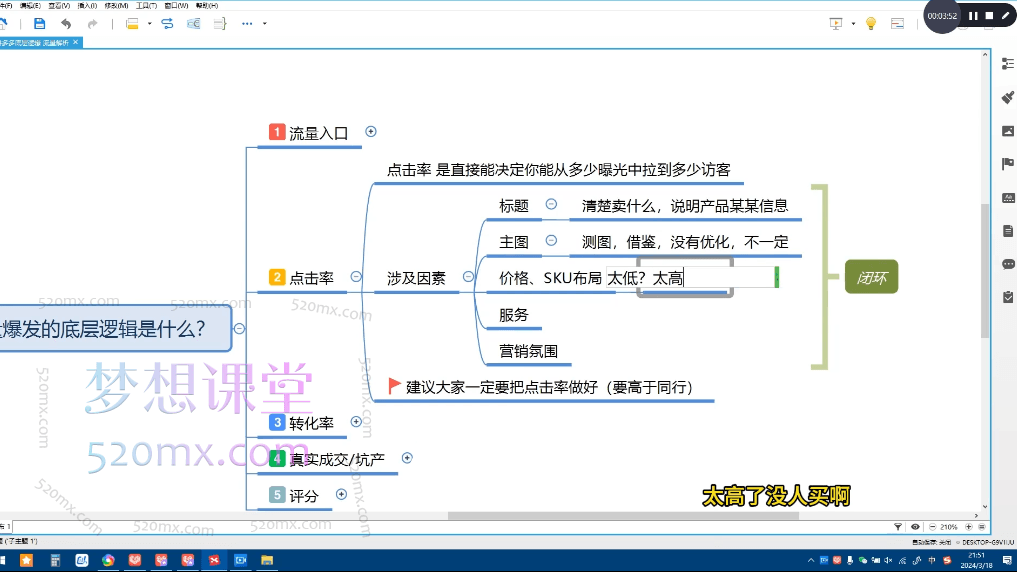Open the calculator app in the taskbar
Image resolution: width=1017 pixels, height=572 pixels.
coord(55,560)
